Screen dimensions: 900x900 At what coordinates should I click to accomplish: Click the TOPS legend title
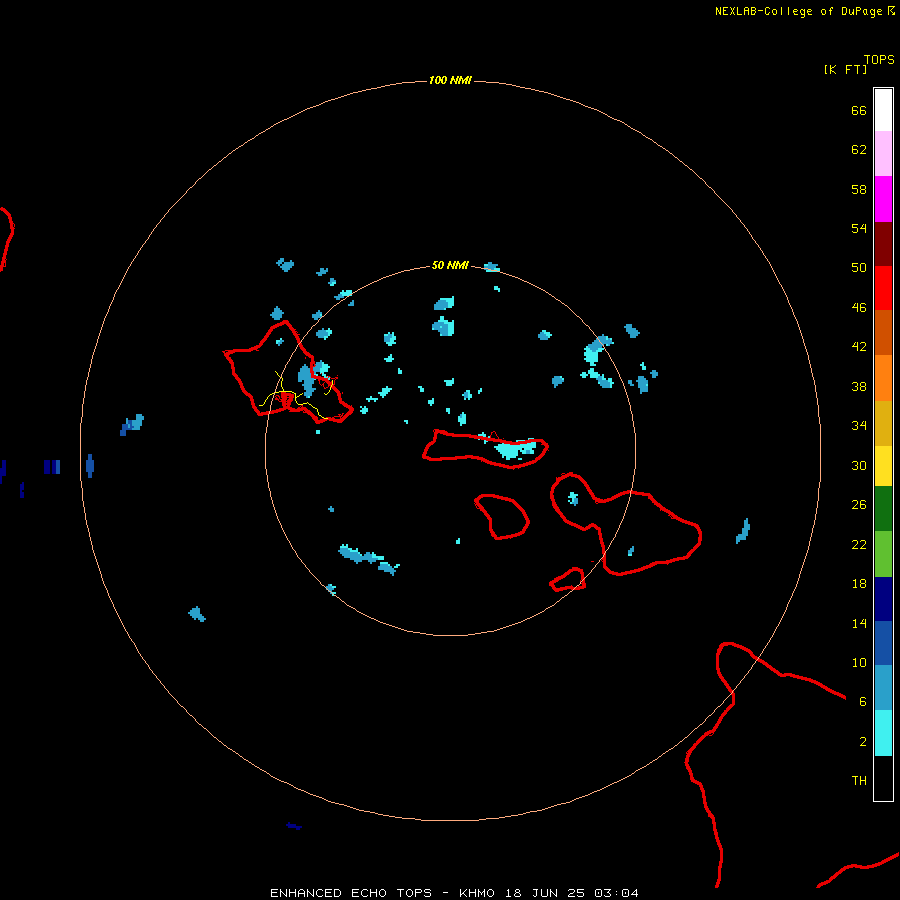879,59
